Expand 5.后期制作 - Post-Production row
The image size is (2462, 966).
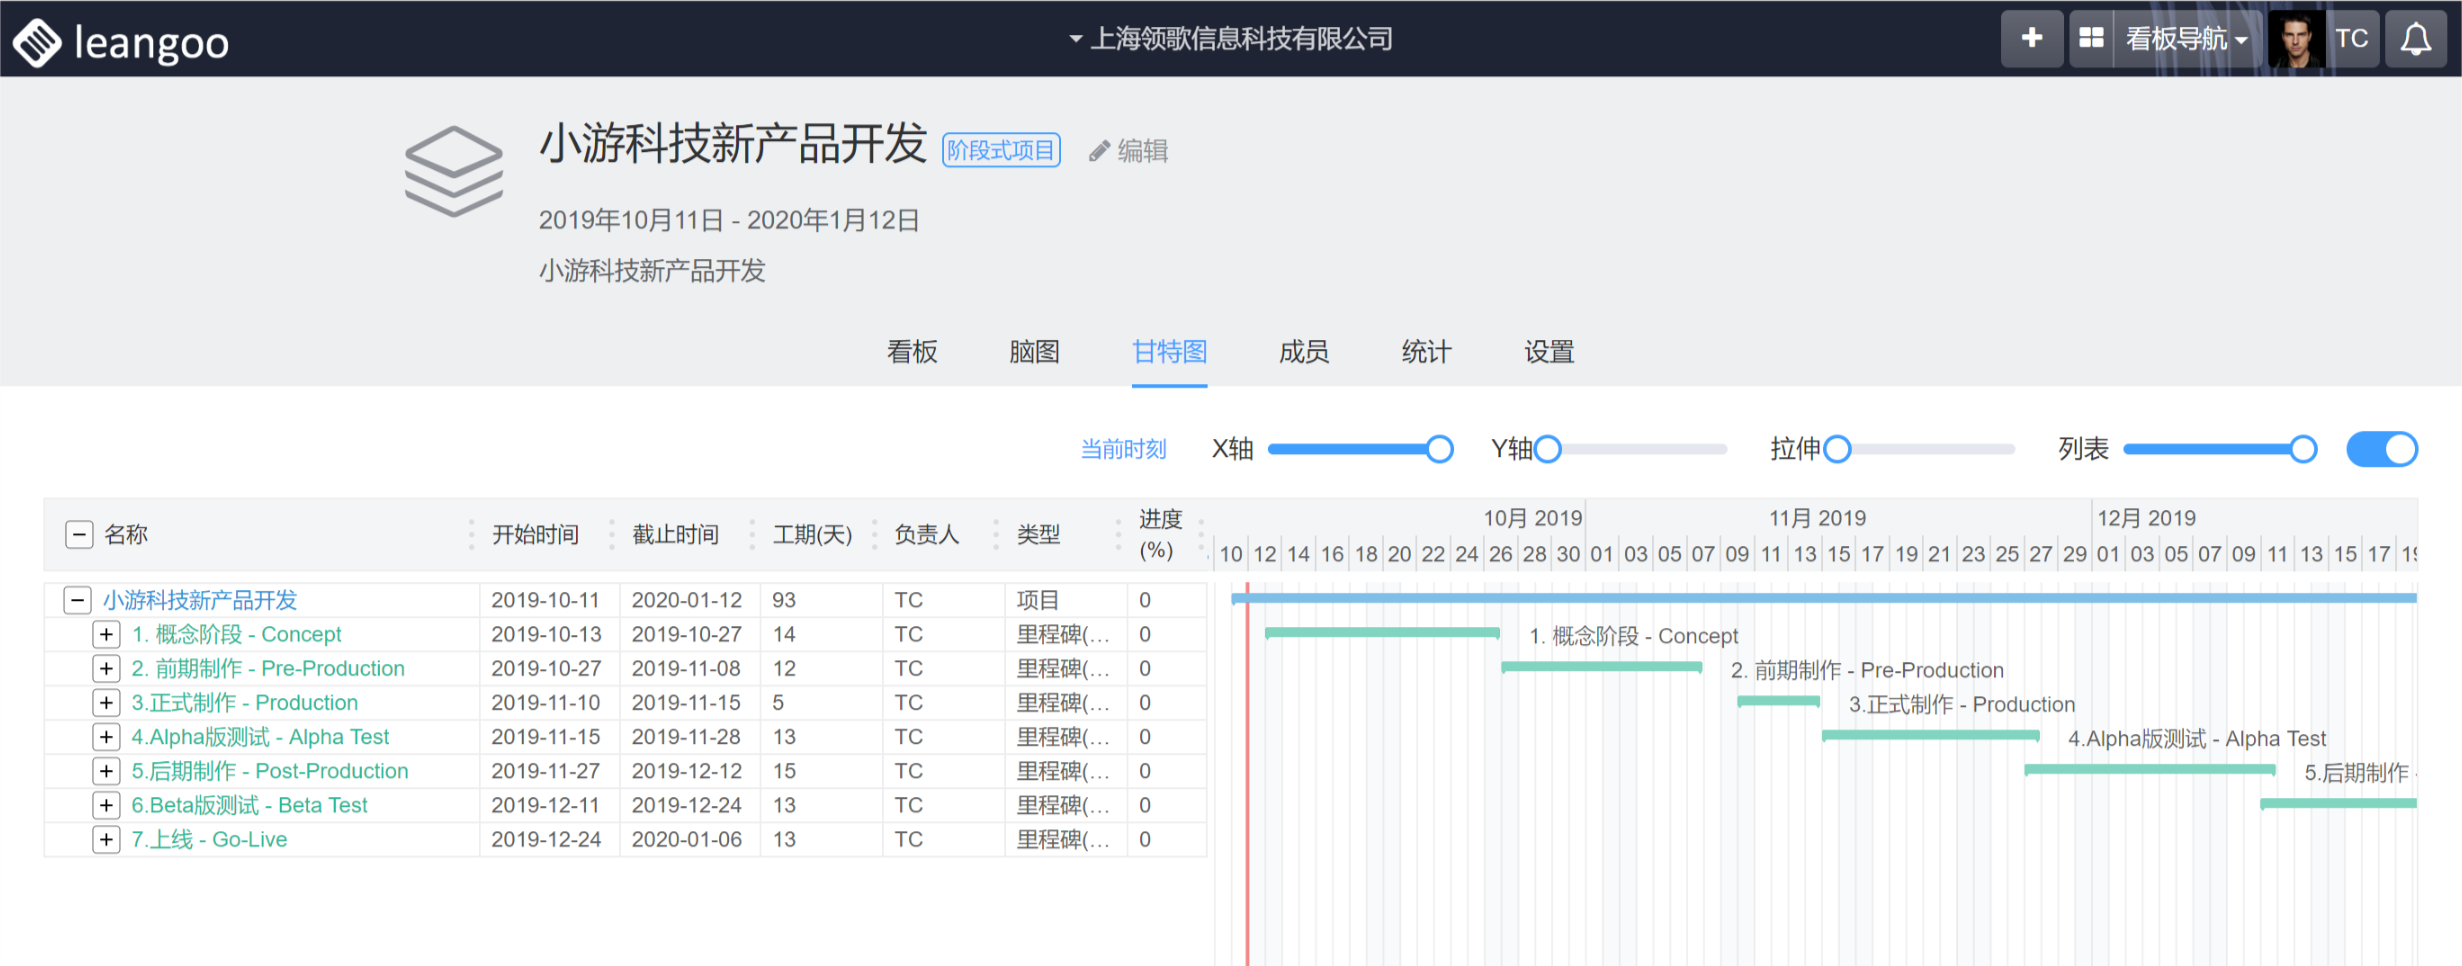(106, 771)
